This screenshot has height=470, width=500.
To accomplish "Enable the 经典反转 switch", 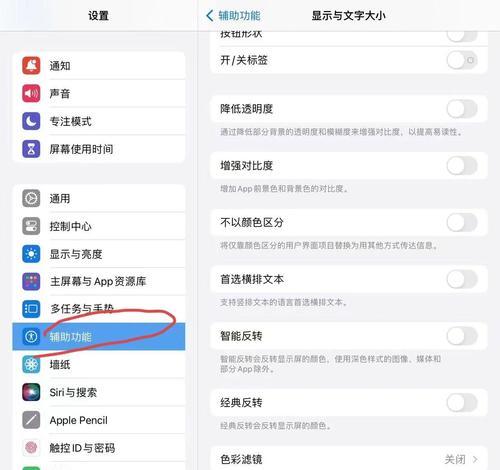I will pos(462,402).
